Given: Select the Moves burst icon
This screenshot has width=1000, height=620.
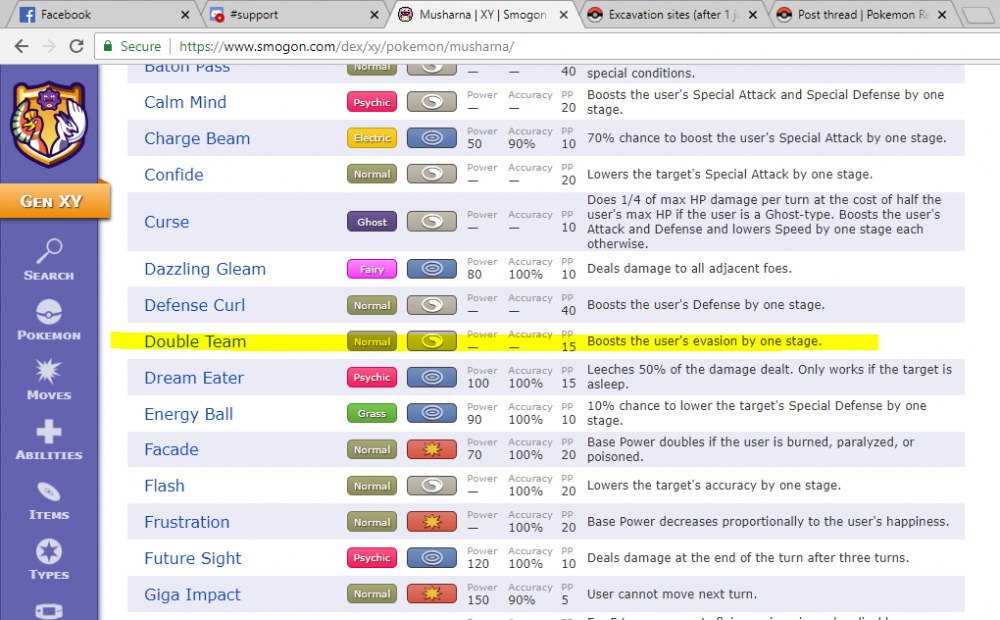Looking at the screenshot, I should (48, 372).
